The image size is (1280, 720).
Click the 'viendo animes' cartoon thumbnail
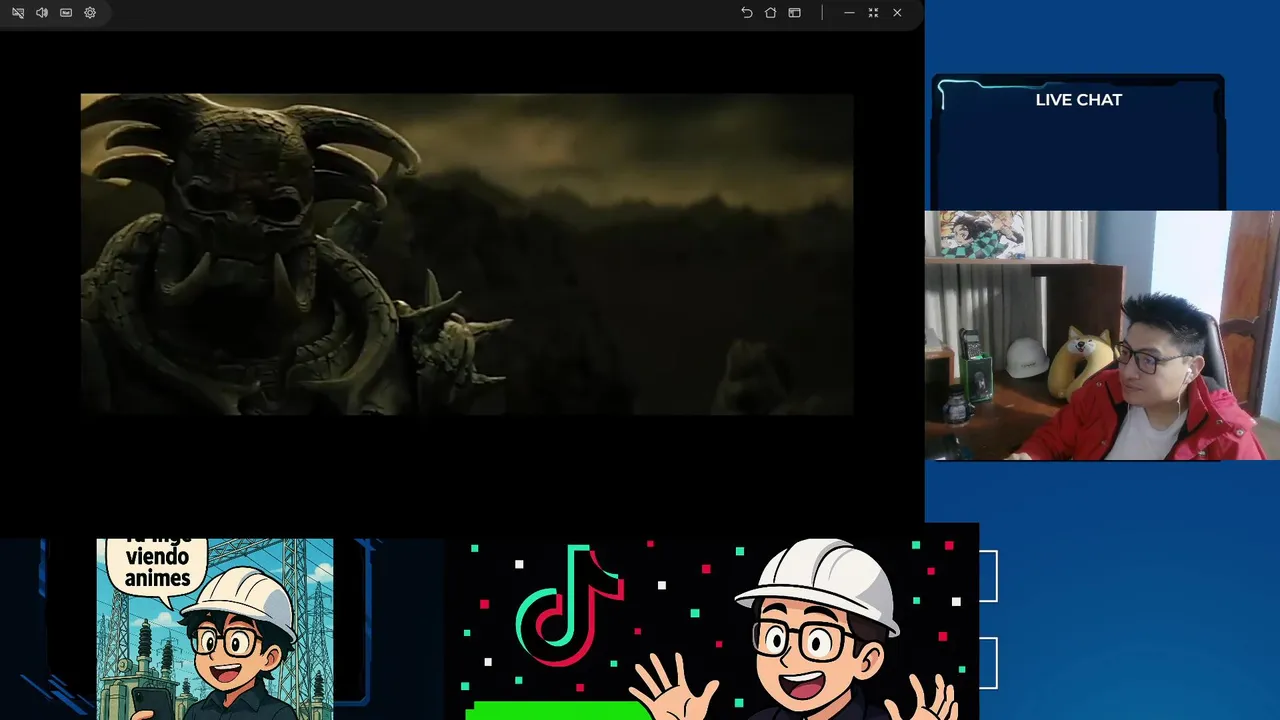(215, 629)
